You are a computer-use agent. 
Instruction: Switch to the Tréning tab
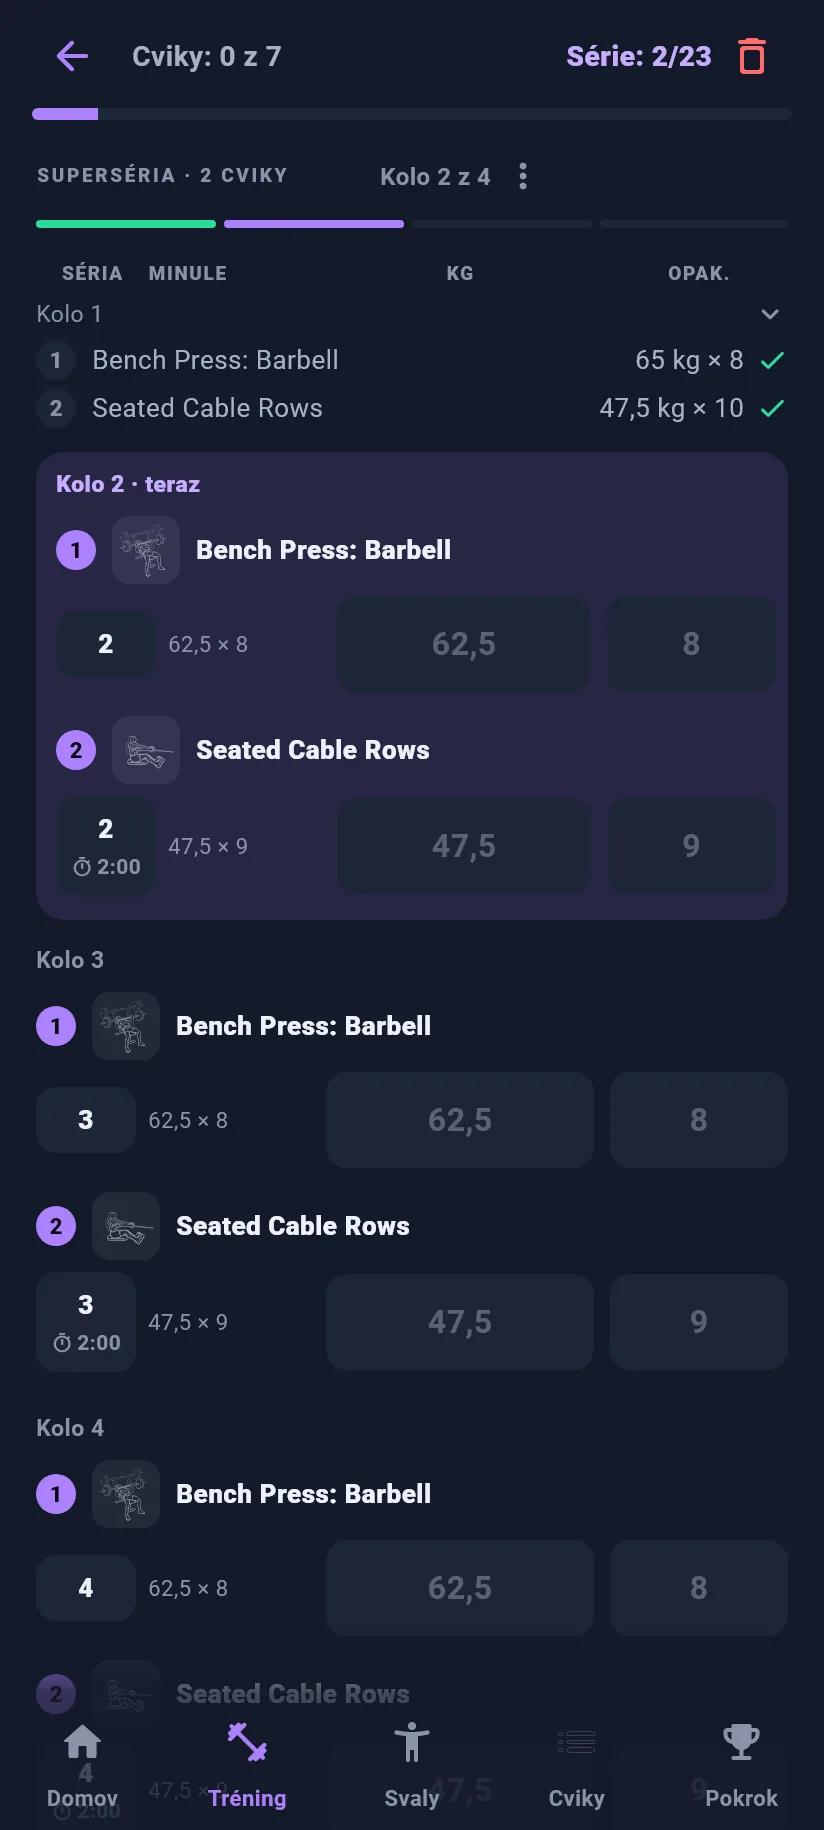[247, 1765]
